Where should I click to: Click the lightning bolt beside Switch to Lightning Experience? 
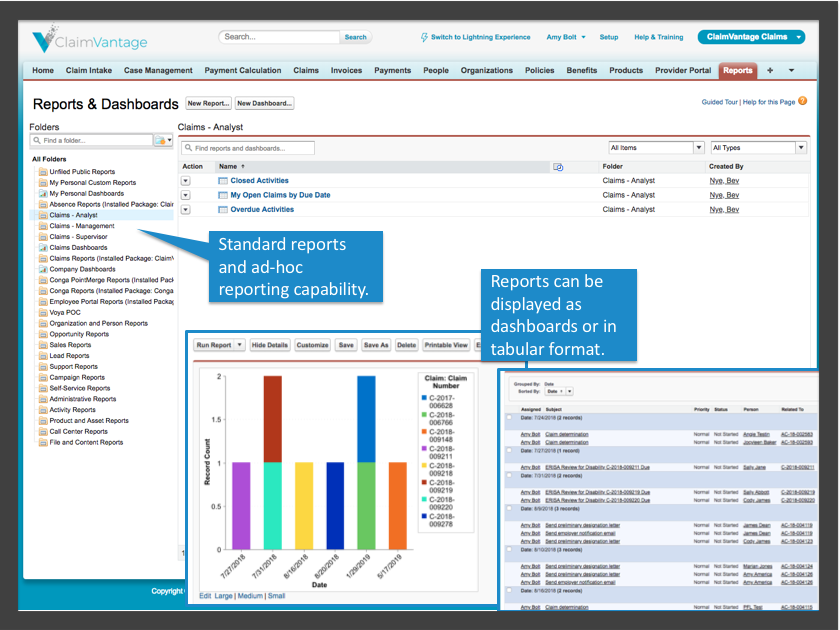[x=425, y=38]
